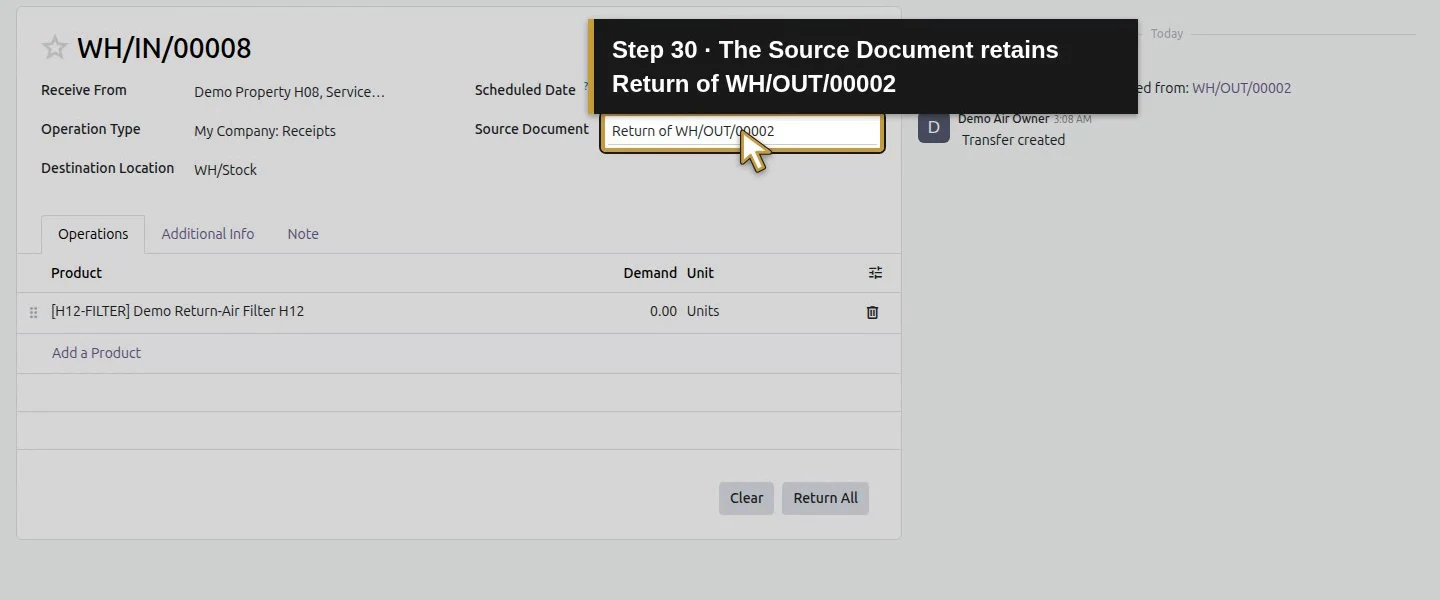Screen dimensions: 1440x600
Task: Click 'Transfer created' message text
Action: coord(1013,140)
